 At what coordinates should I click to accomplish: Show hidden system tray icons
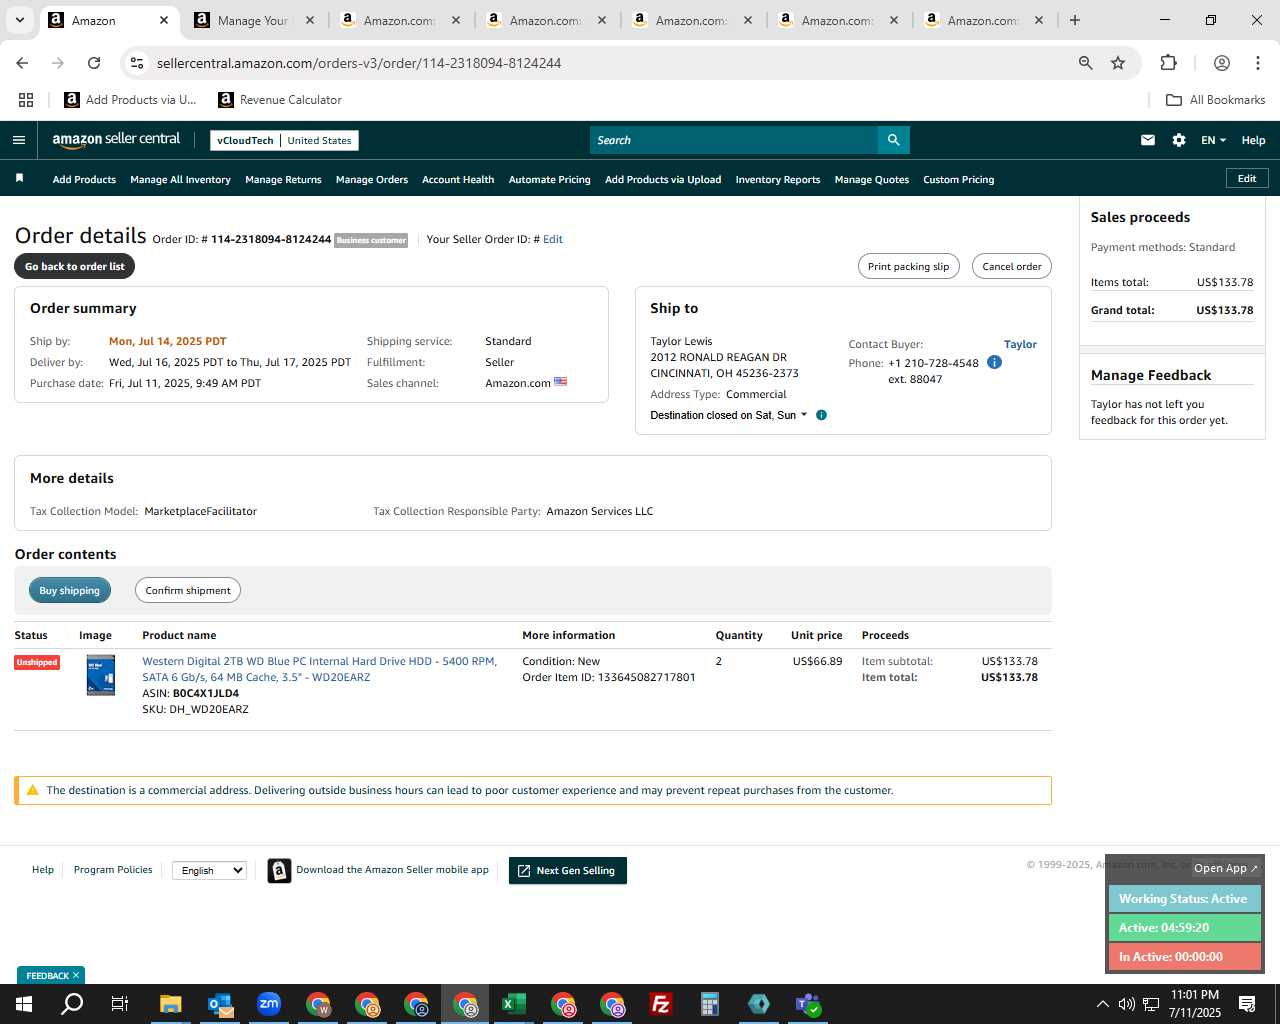tap(1102, 1004)
